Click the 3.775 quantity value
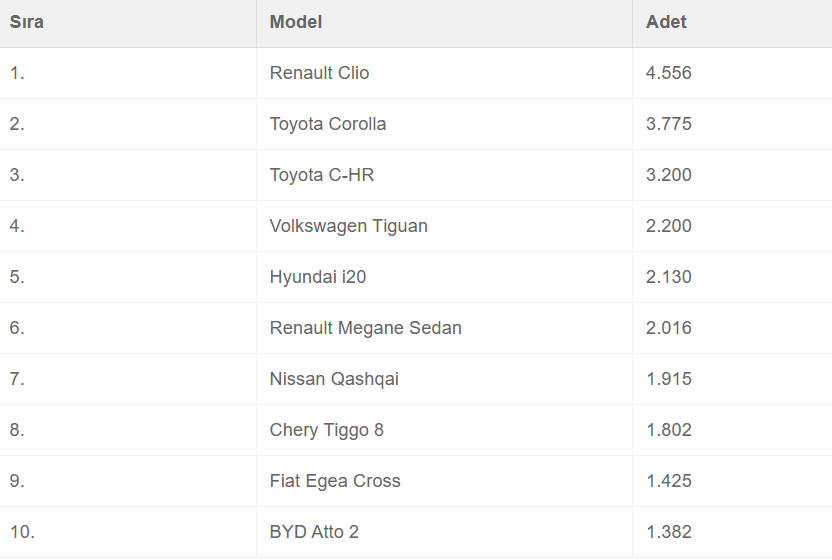This screenshot has height=560, width=832. coord(668,124)
